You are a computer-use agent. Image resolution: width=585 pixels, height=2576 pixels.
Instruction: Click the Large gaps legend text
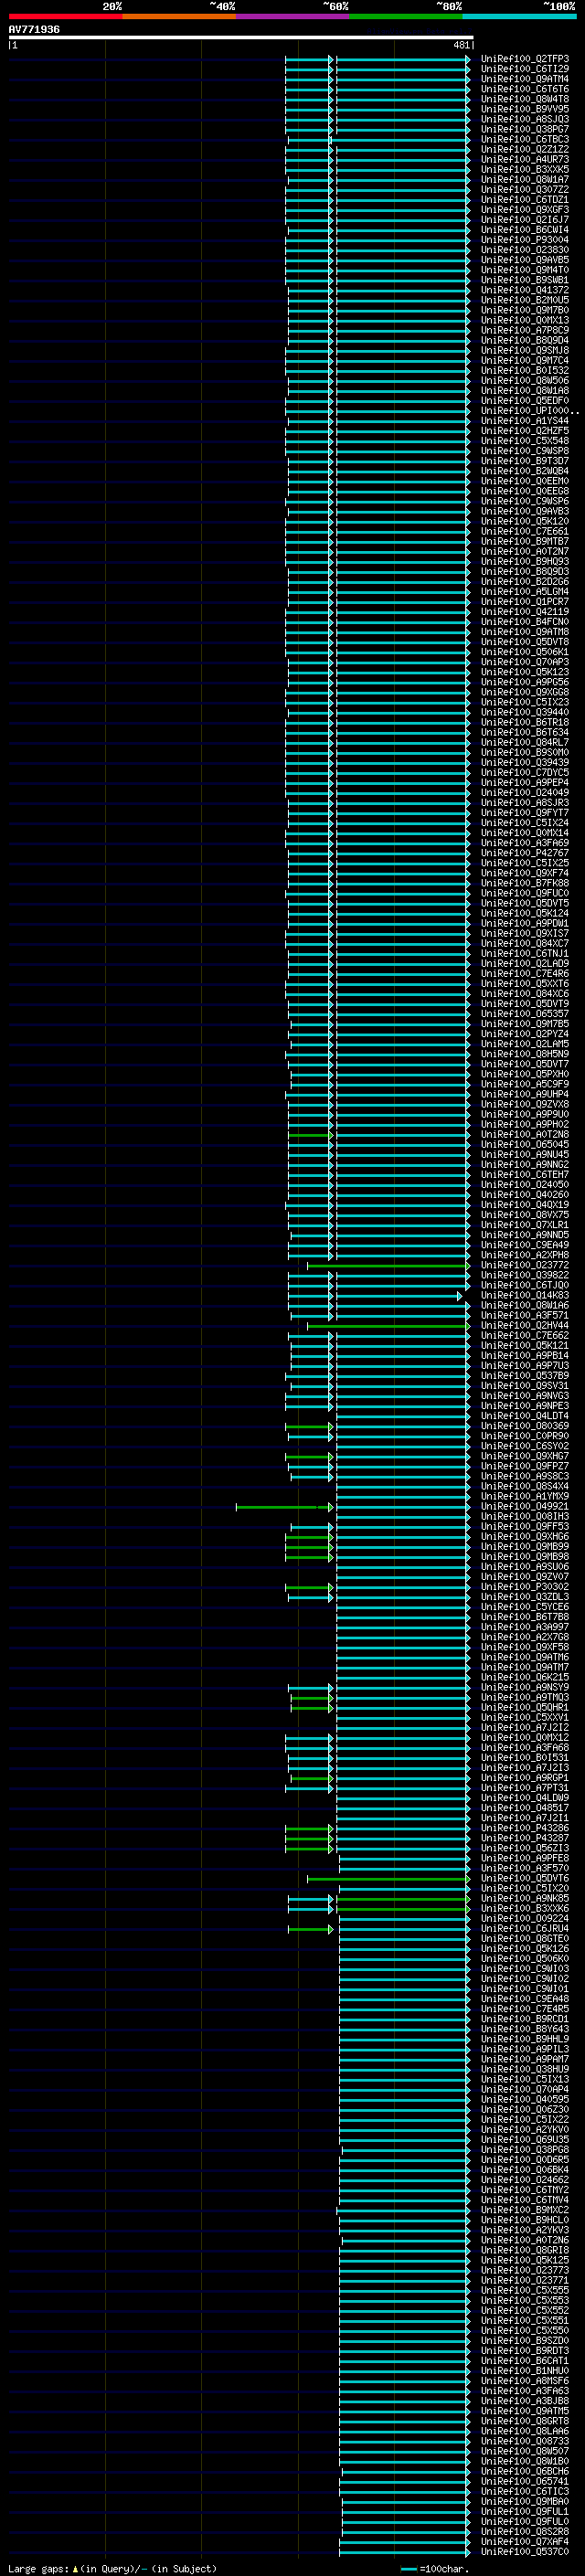tap(112, 2569)
